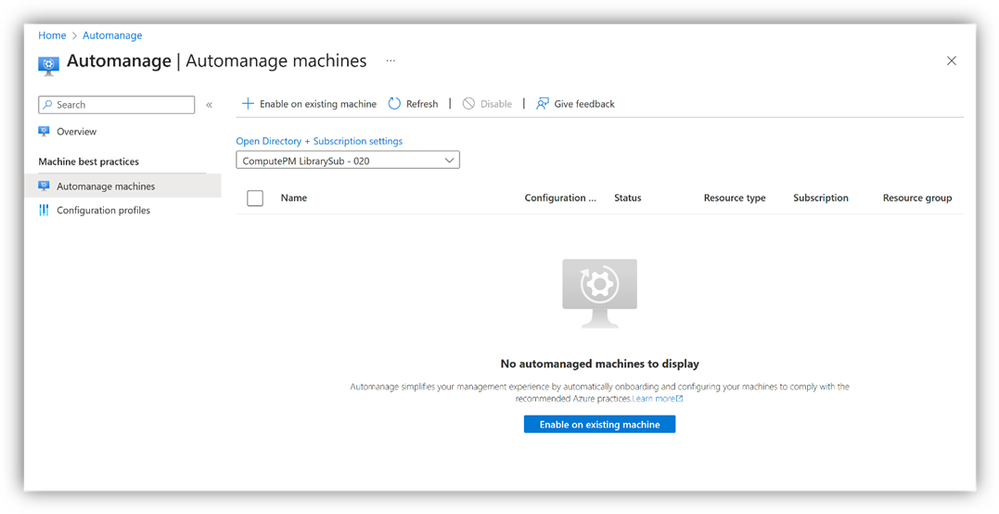The height and width of the screenshot is (514, 999).
Task: Tick the select-all checkbox in the table header
Action: click(255, 198)
